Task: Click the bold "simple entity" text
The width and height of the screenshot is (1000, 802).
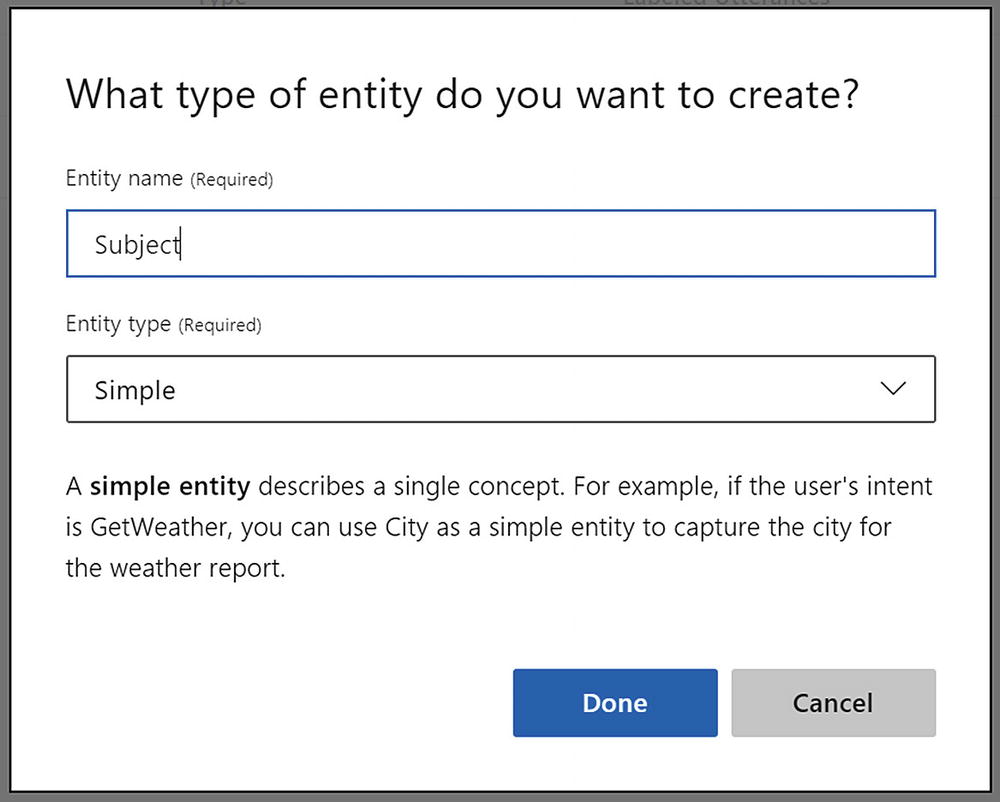Action: [169, 487]
